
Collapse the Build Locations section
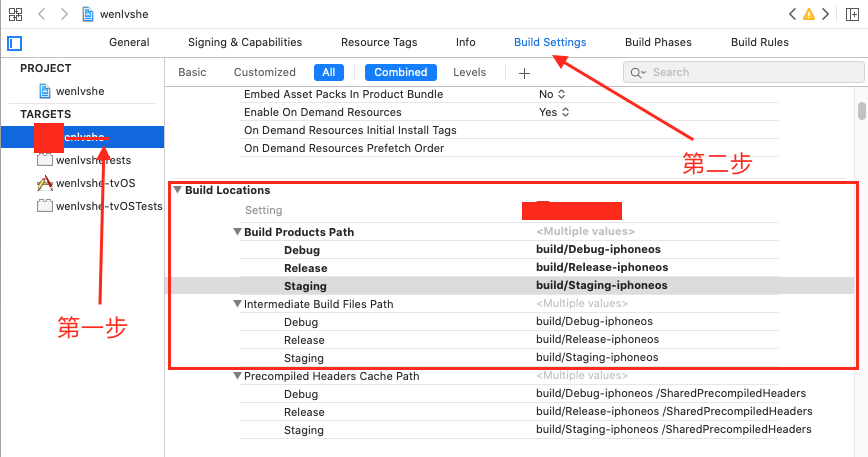(x=178, y=190)
